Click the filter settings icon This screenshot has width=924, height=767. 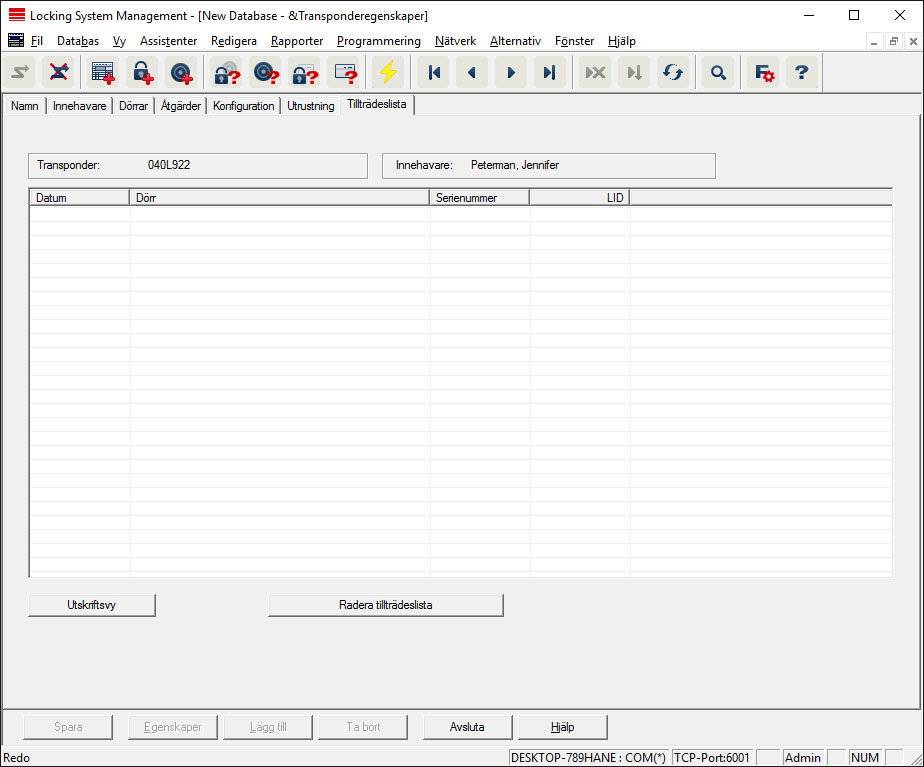pos(764,73)
